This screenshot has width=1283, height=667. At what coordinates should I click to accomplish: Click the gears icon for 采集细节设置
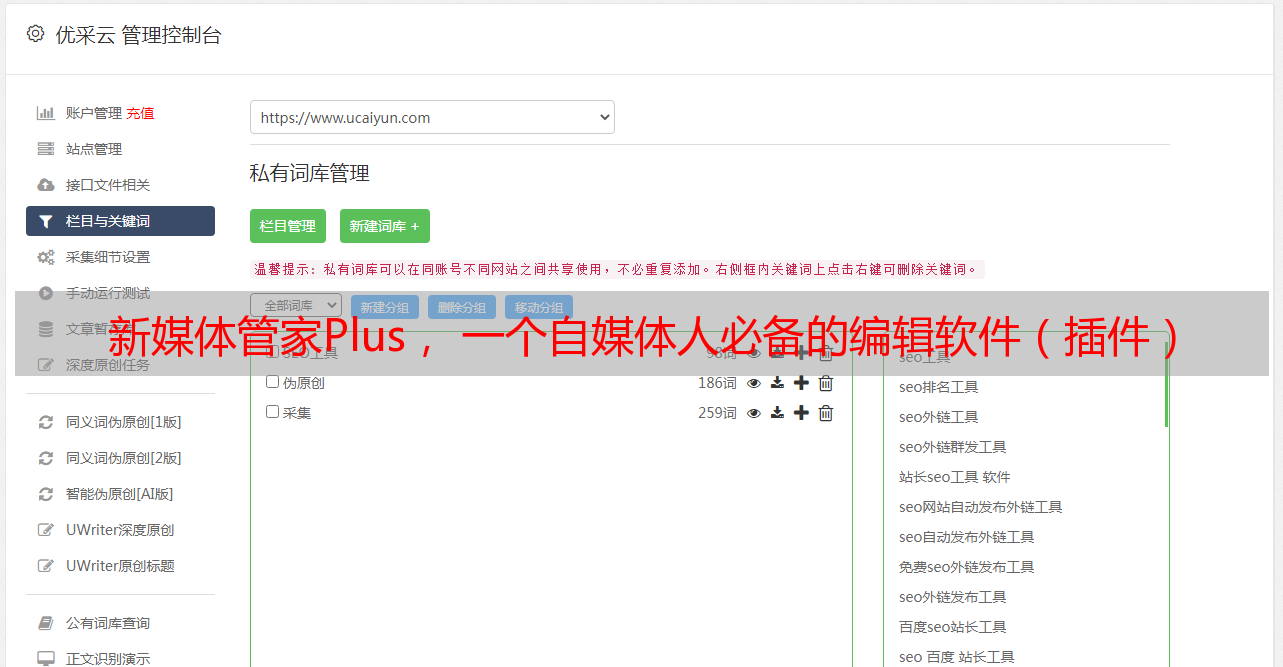coord(46,257)
